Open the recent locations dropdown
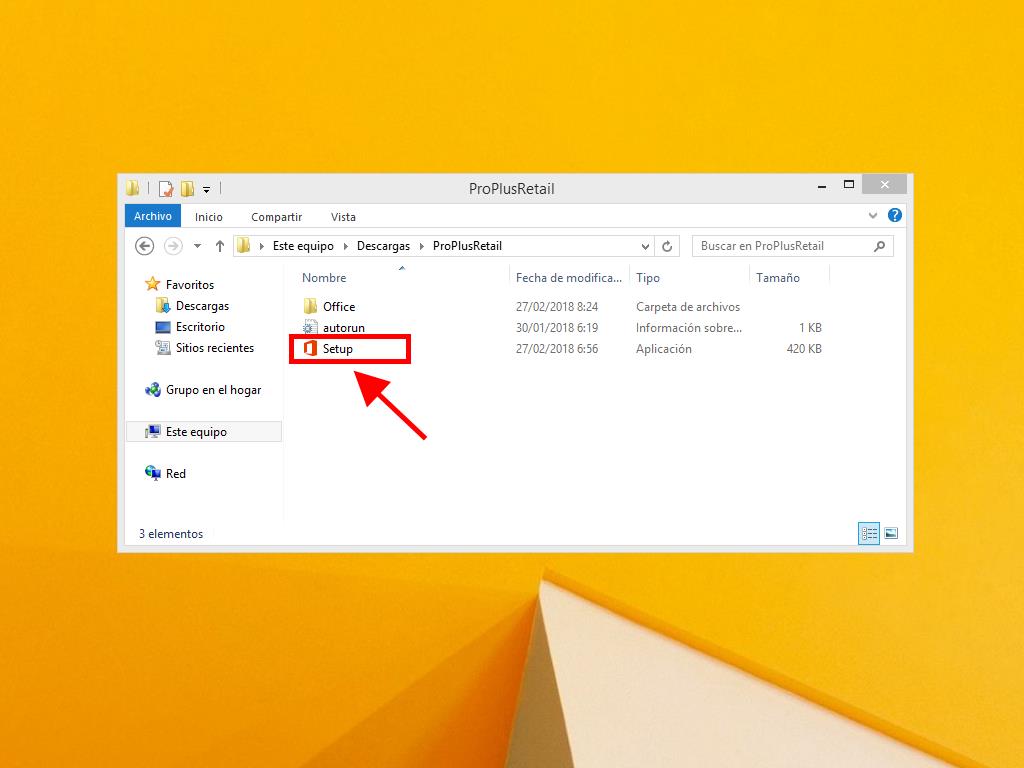 (197, 246)
